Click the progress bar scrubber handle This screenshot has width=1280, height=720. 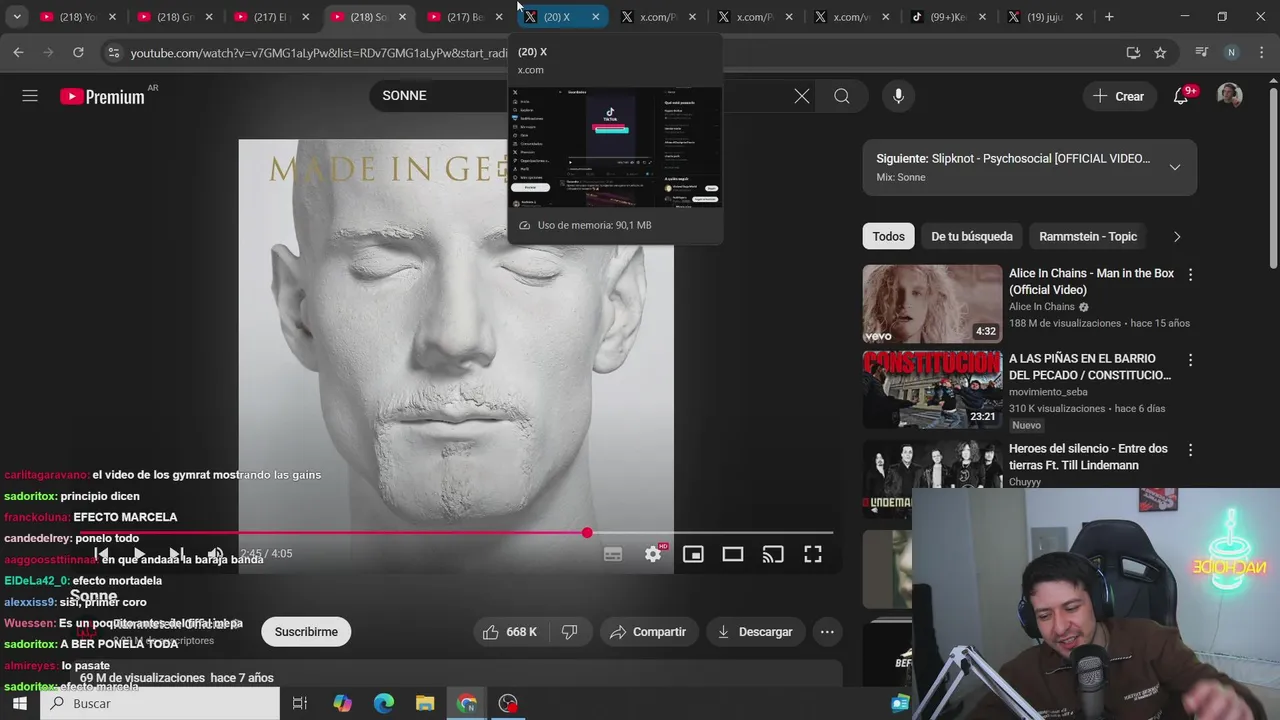(x=587, y=533)
